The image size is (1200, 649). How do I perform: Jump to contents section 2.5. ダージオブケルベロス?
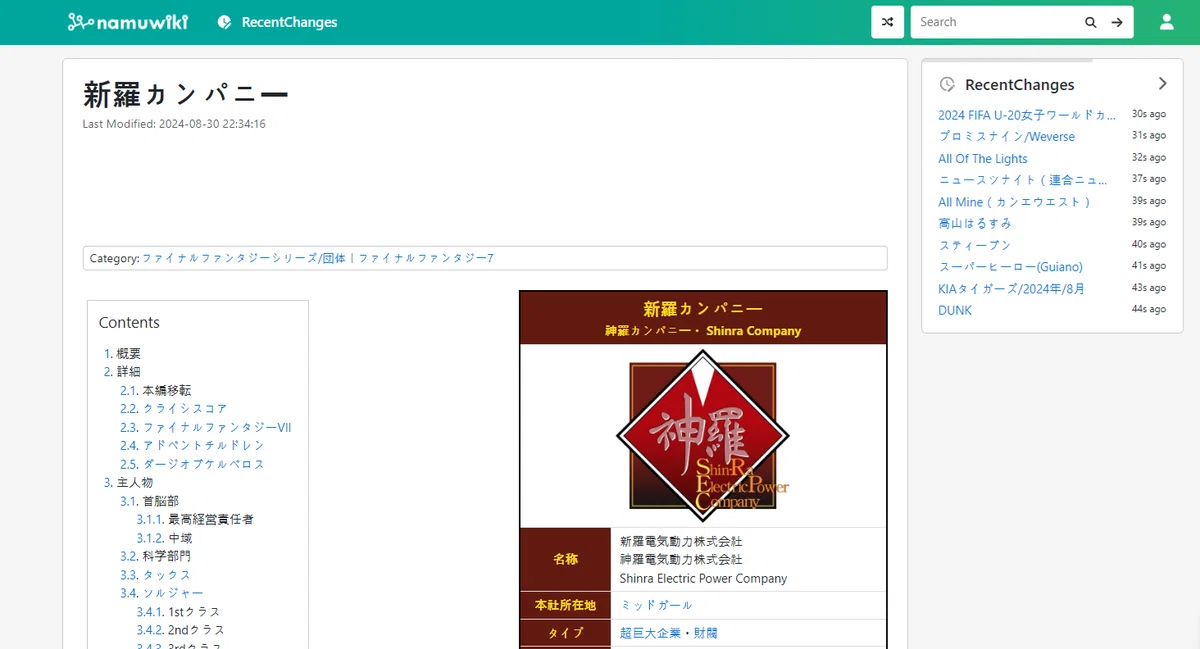pyautogui.click(x=192, y=464)
